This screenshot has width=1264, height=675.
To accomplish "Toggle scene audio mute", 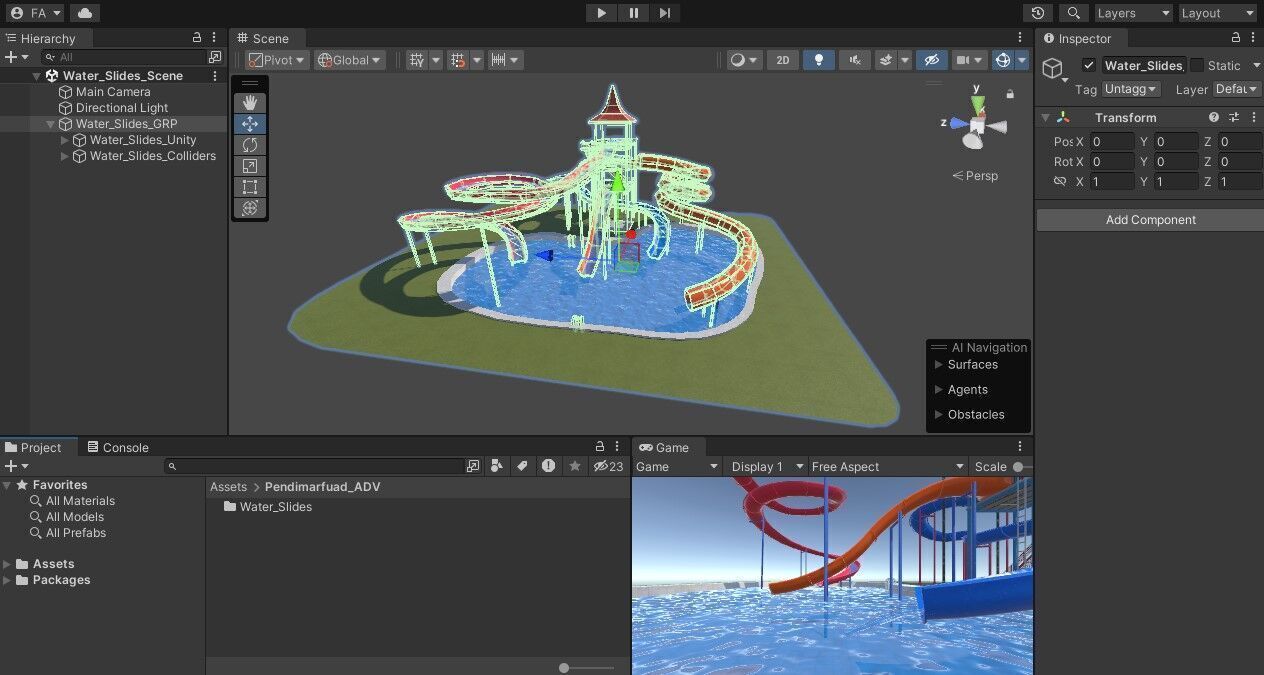I will click(855, 60).
